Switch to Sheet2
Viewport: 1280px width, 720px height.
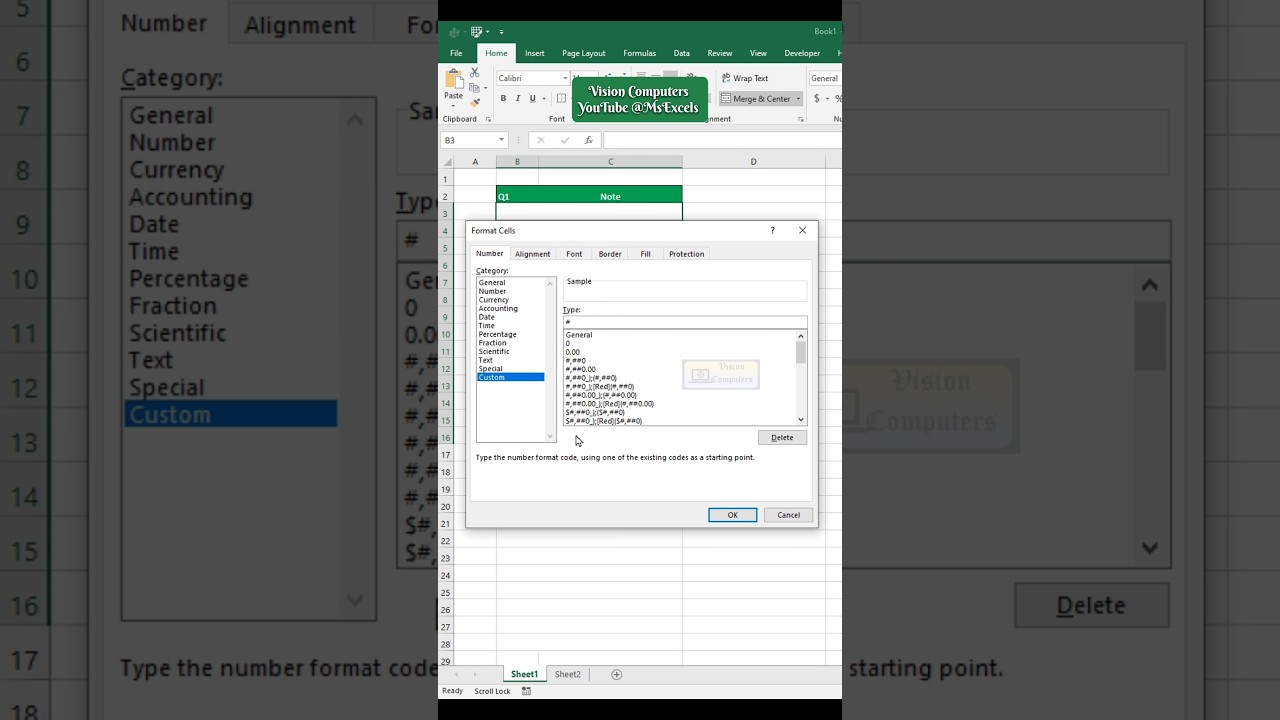click(567, 674)
